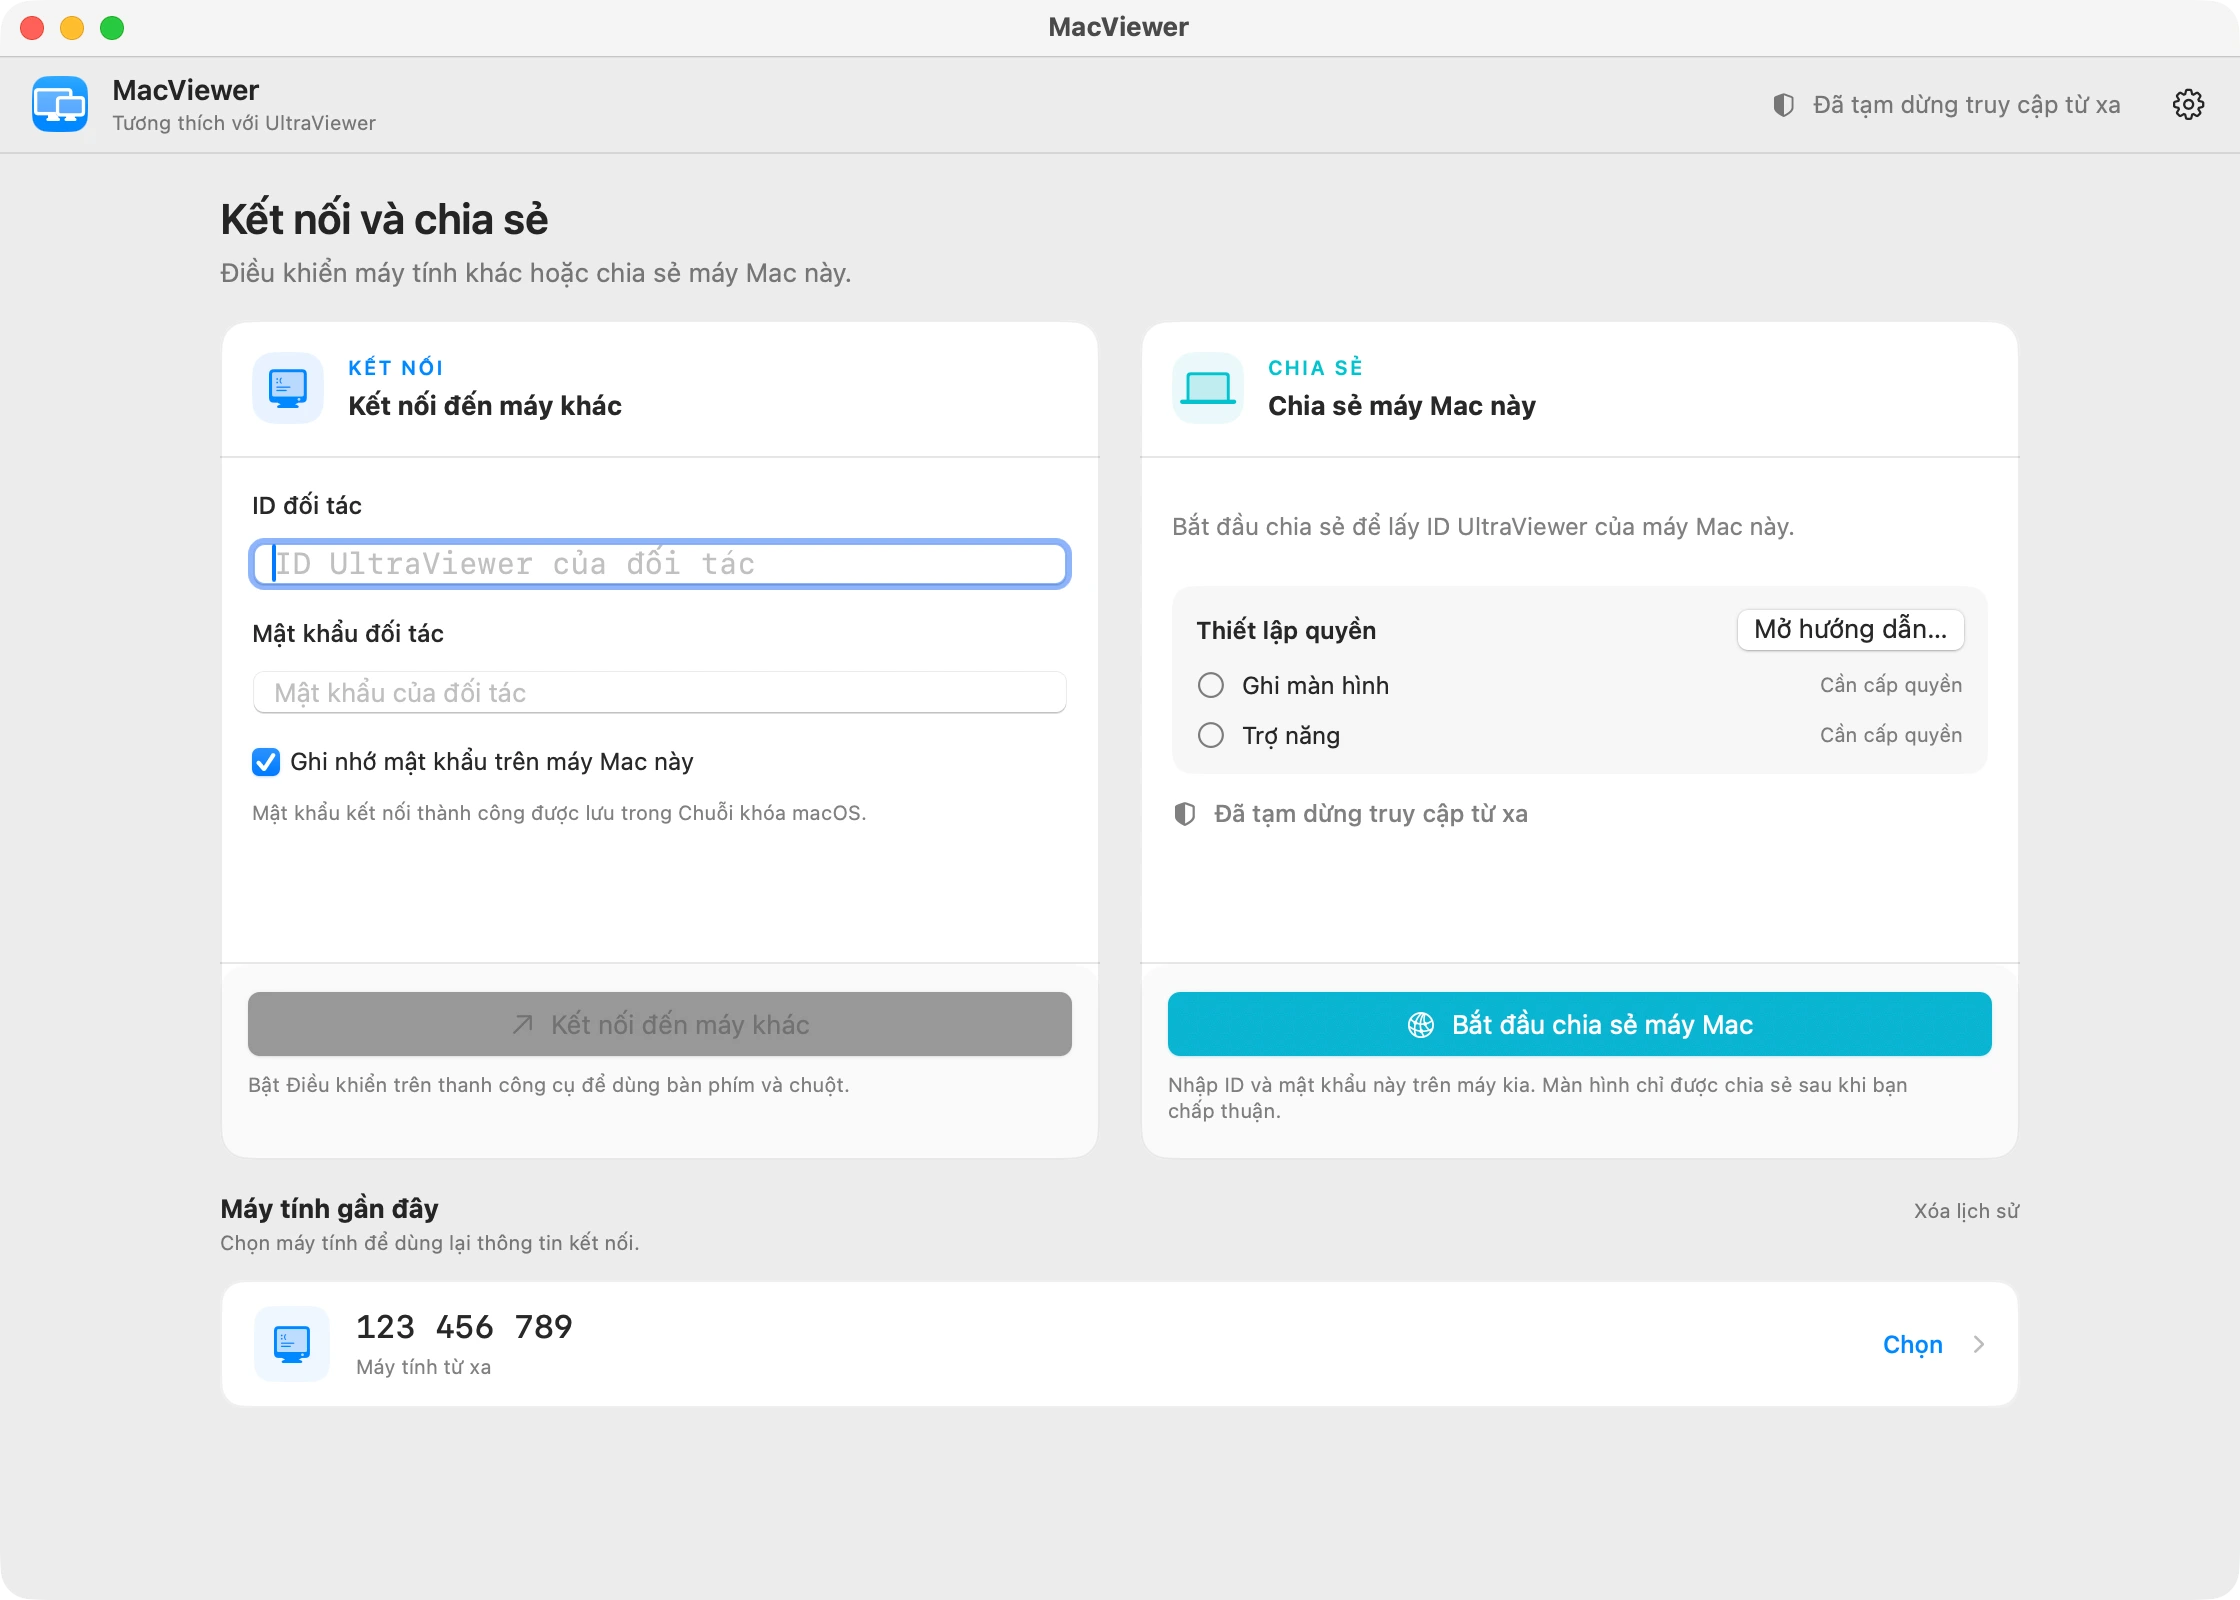Click Cần cấp quyền beside Ghi màn hình

(x=1891, y=685)
